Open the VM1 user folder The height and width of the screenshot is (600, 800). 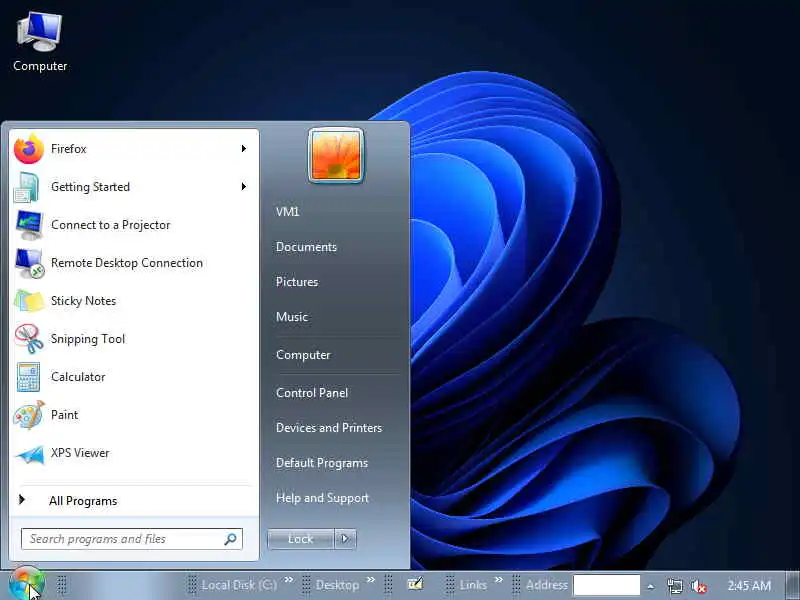pyautogui.click(x=288, y=212)
